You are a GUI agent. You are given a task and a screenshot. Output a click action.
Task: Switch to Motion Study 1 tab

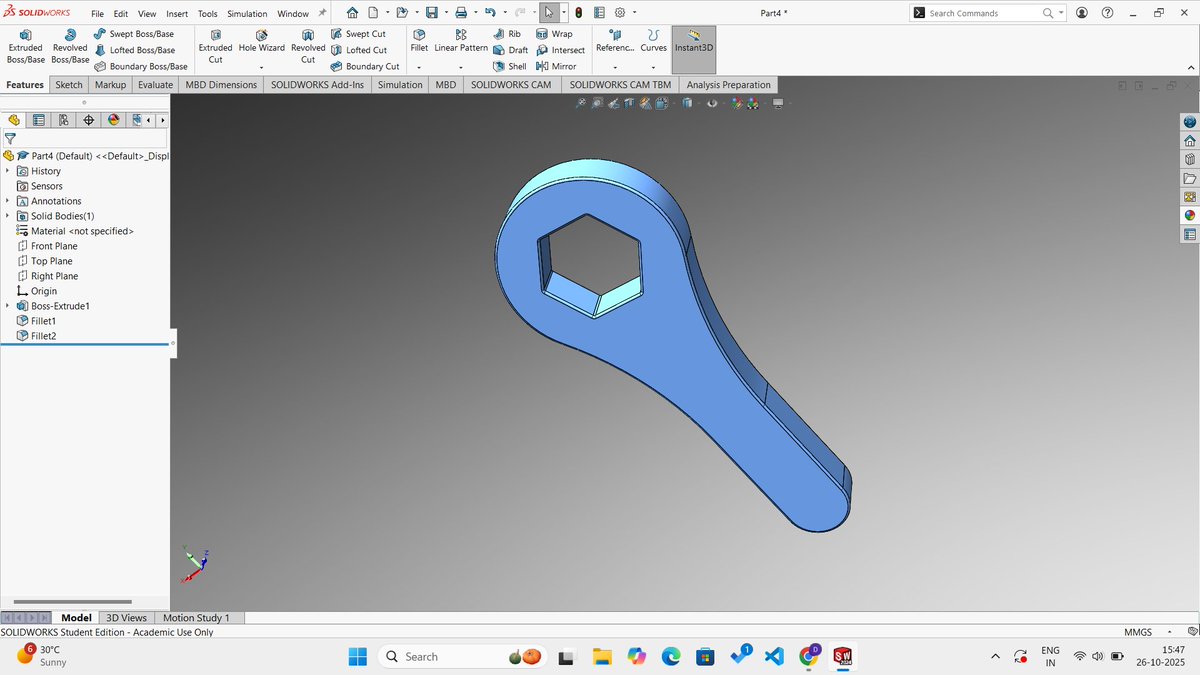pyautogui.click(x=196, y=618)
